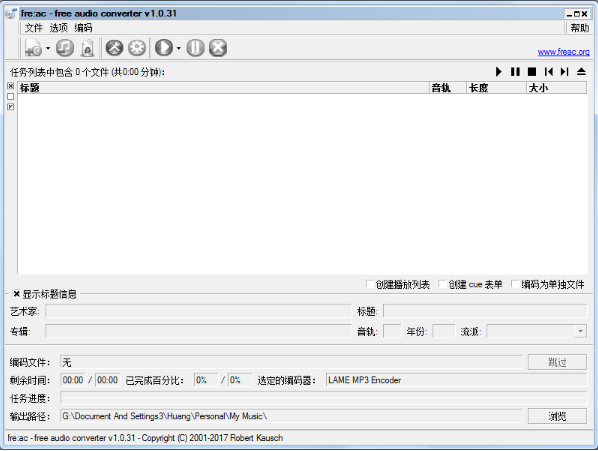Open the 帮助 menu
Screen dimensions: 598x451
point(580,28)
